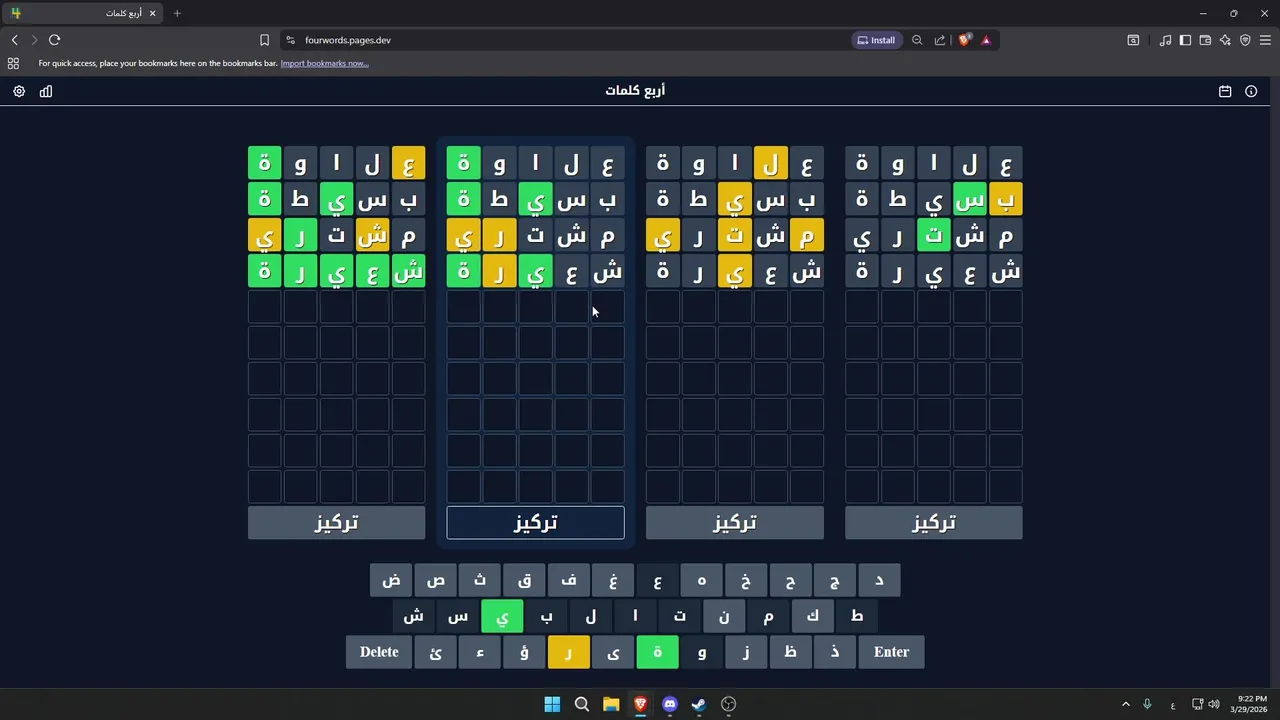Screen dimensions: 1280x720
Task: Click the Delete key
Action: [x=379, y=652]
